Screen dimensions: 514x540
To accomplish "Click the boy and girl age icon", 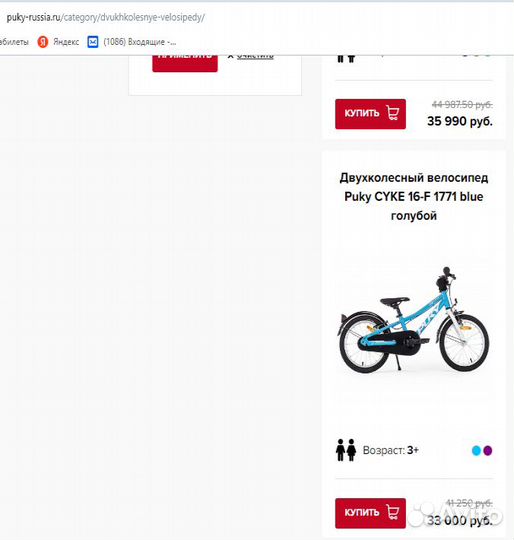I will [x=346, y=450].
